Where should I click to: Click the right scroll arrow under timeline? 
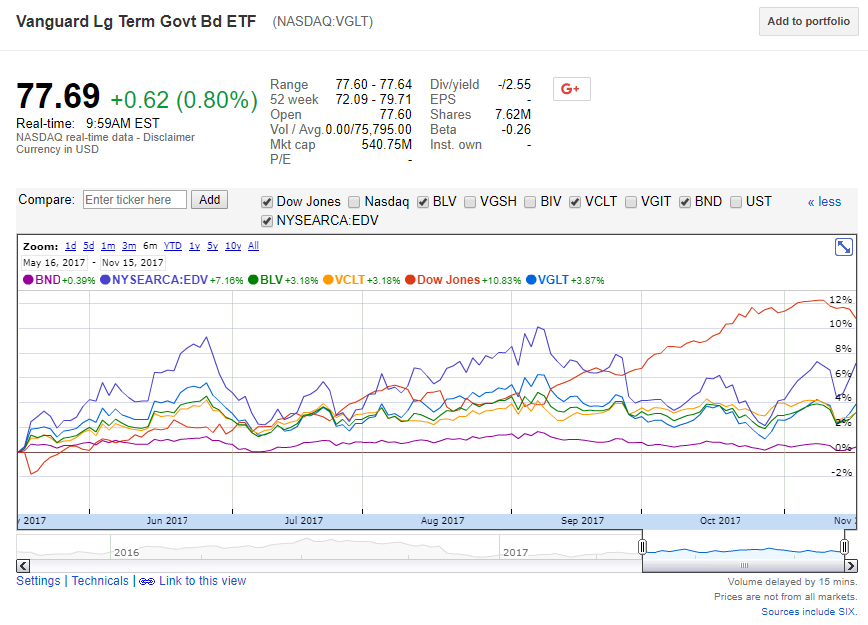[851, 566]
